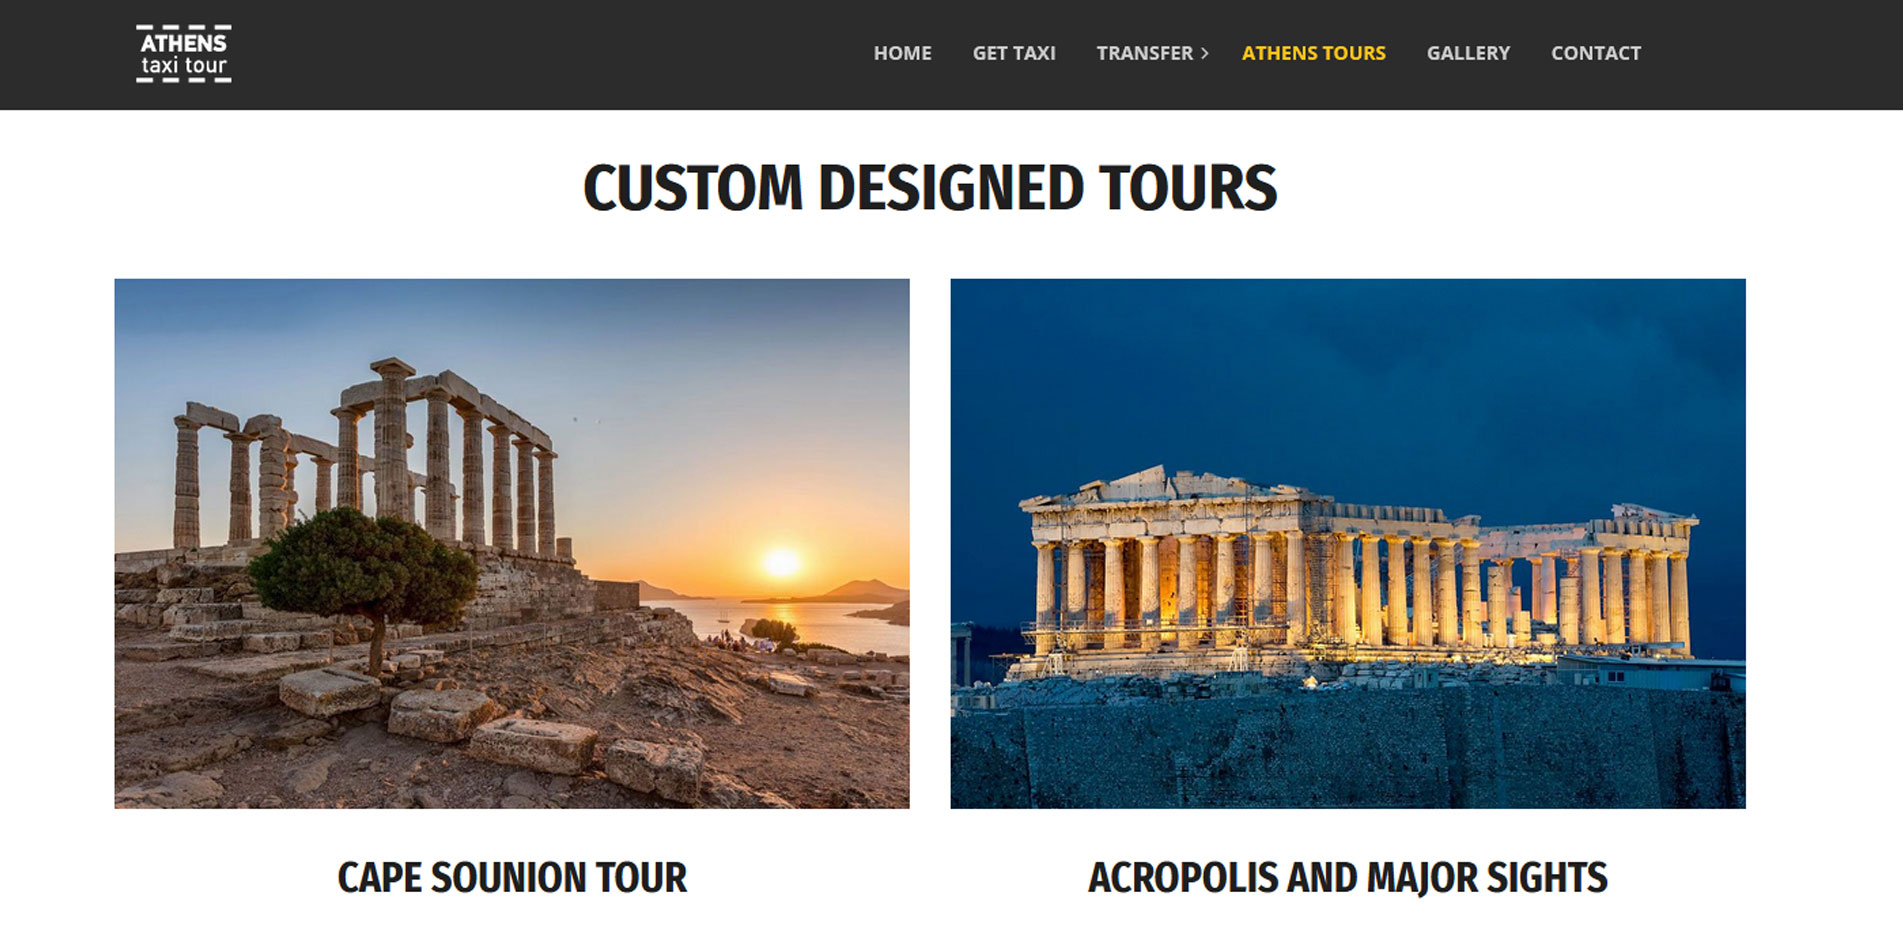This screenshot has width=1903, height=927.
Task: Click the Acropolis and Major Sights title
Action: click(1348, 878)
